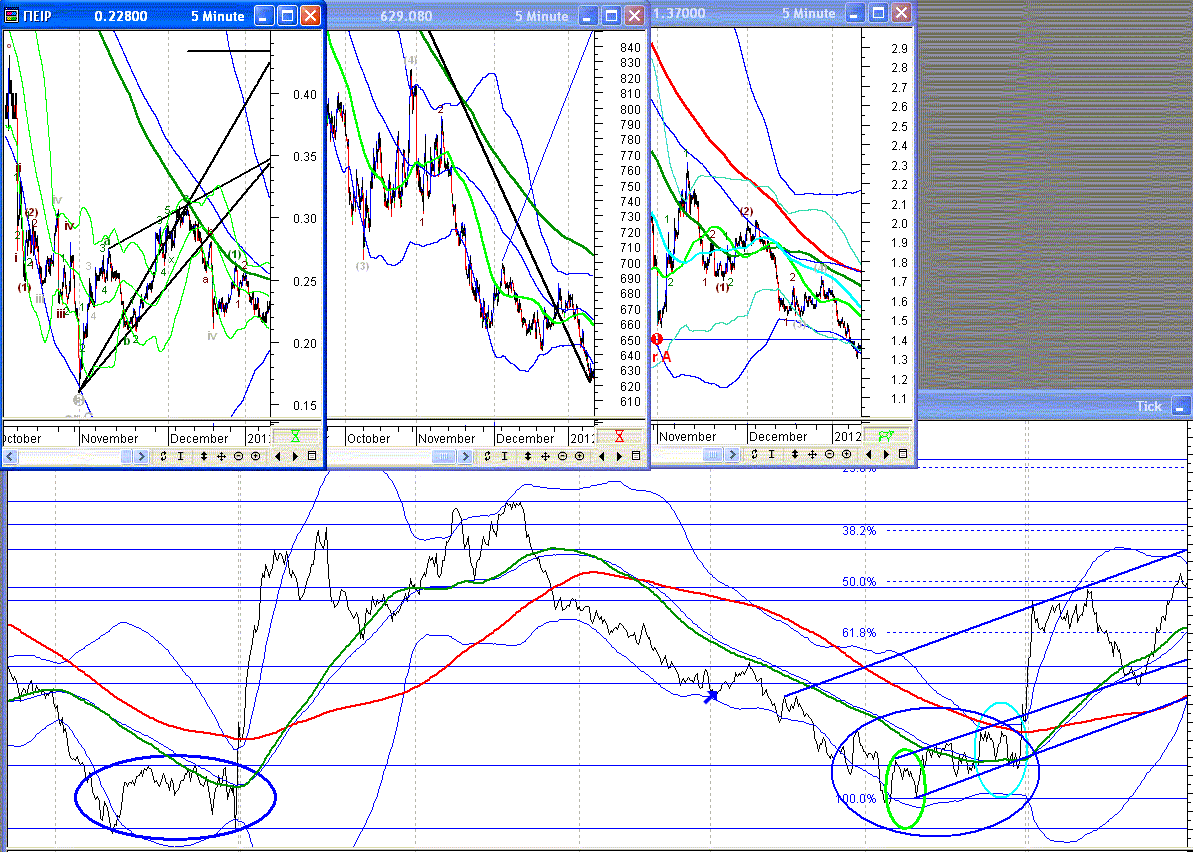Zoom in using plus icon in 1.37000 chart
This screenshot has width=1193, height=852.
846,454
